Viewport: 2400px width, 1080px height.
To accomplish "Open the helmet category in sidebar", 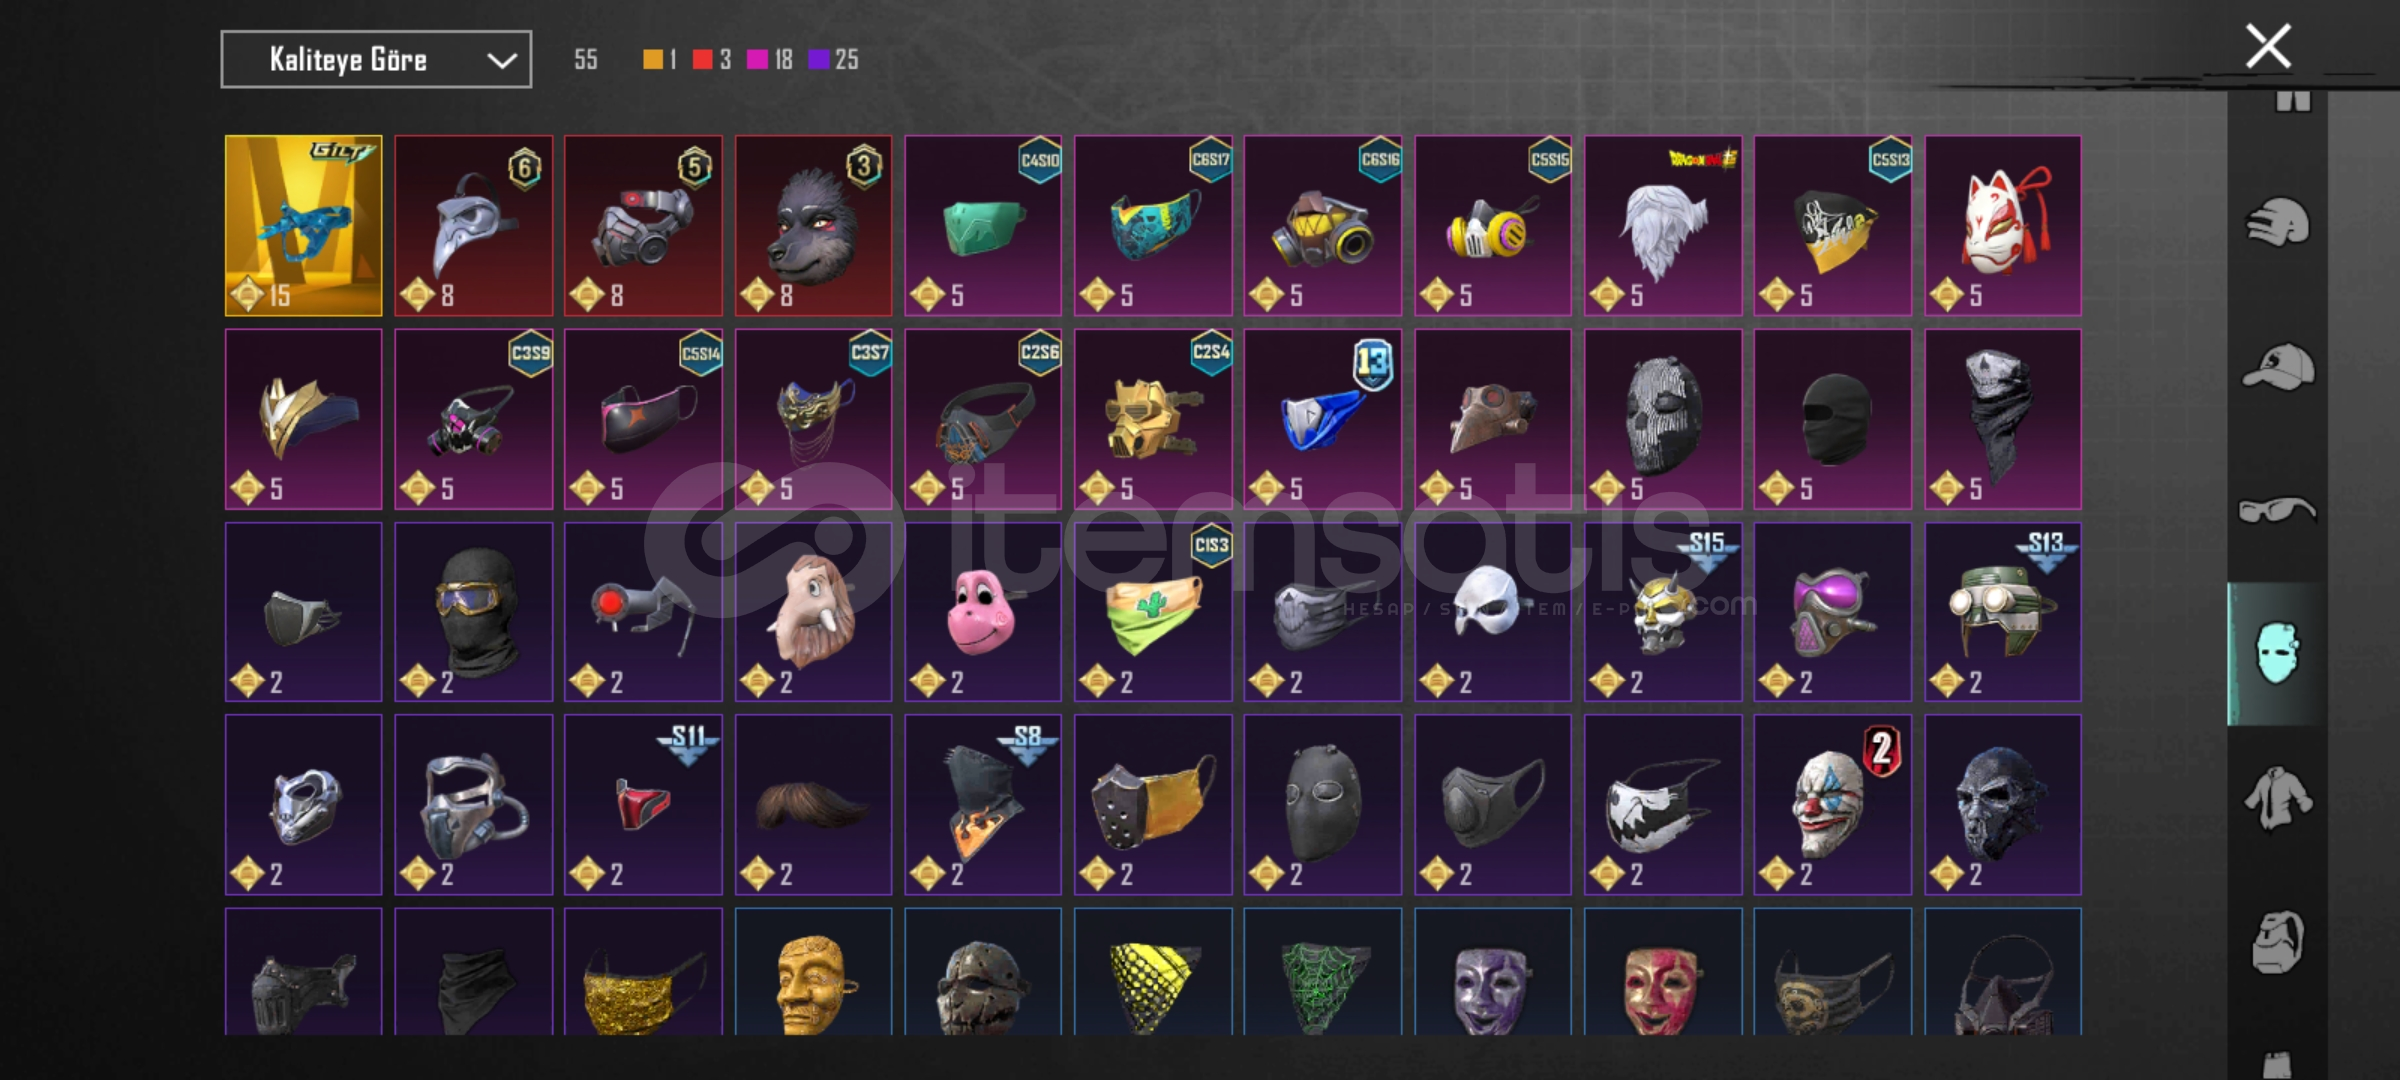I will (2278, 222).
